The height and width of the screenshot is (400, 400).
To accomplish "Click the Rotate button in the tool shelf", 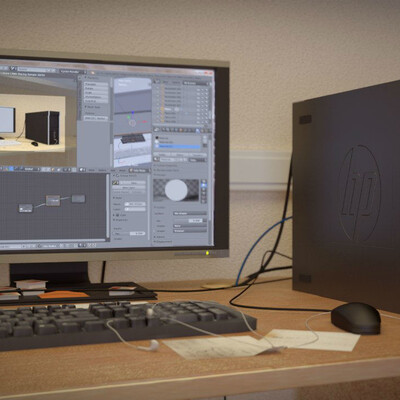I will pos(96,88).
